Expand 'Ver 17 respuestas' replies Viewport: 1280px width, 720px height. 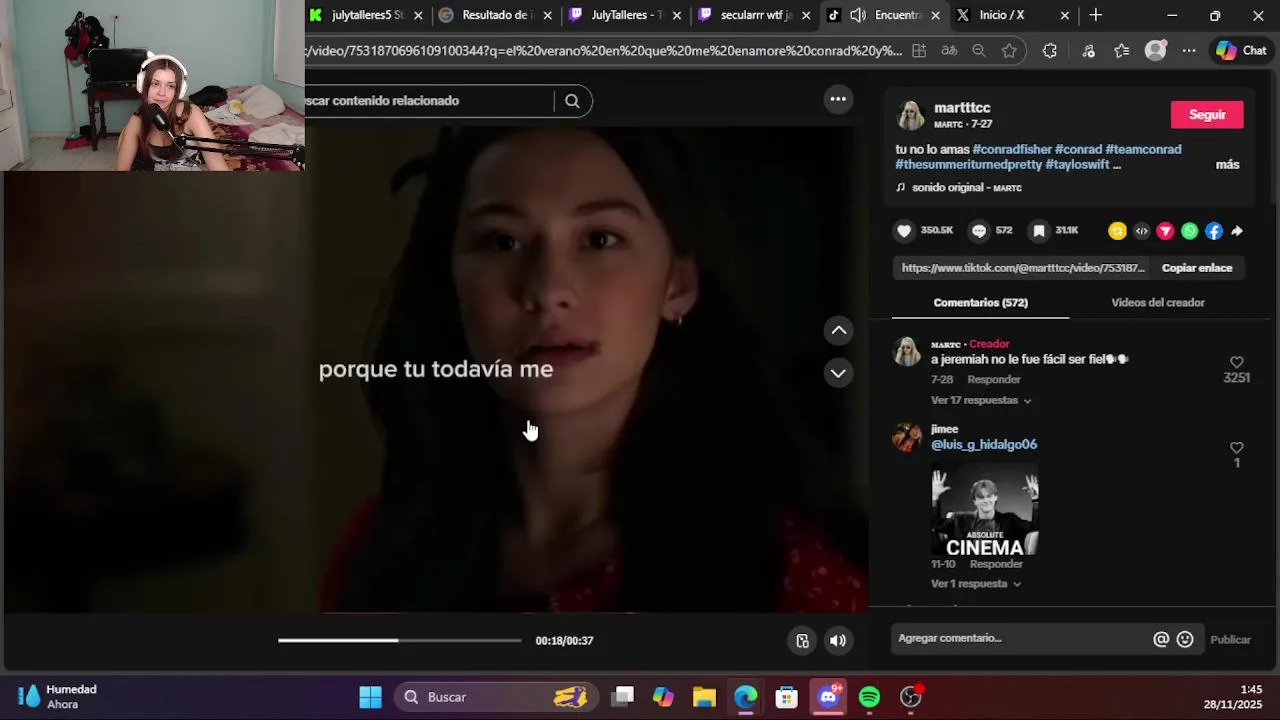(980, 400)
